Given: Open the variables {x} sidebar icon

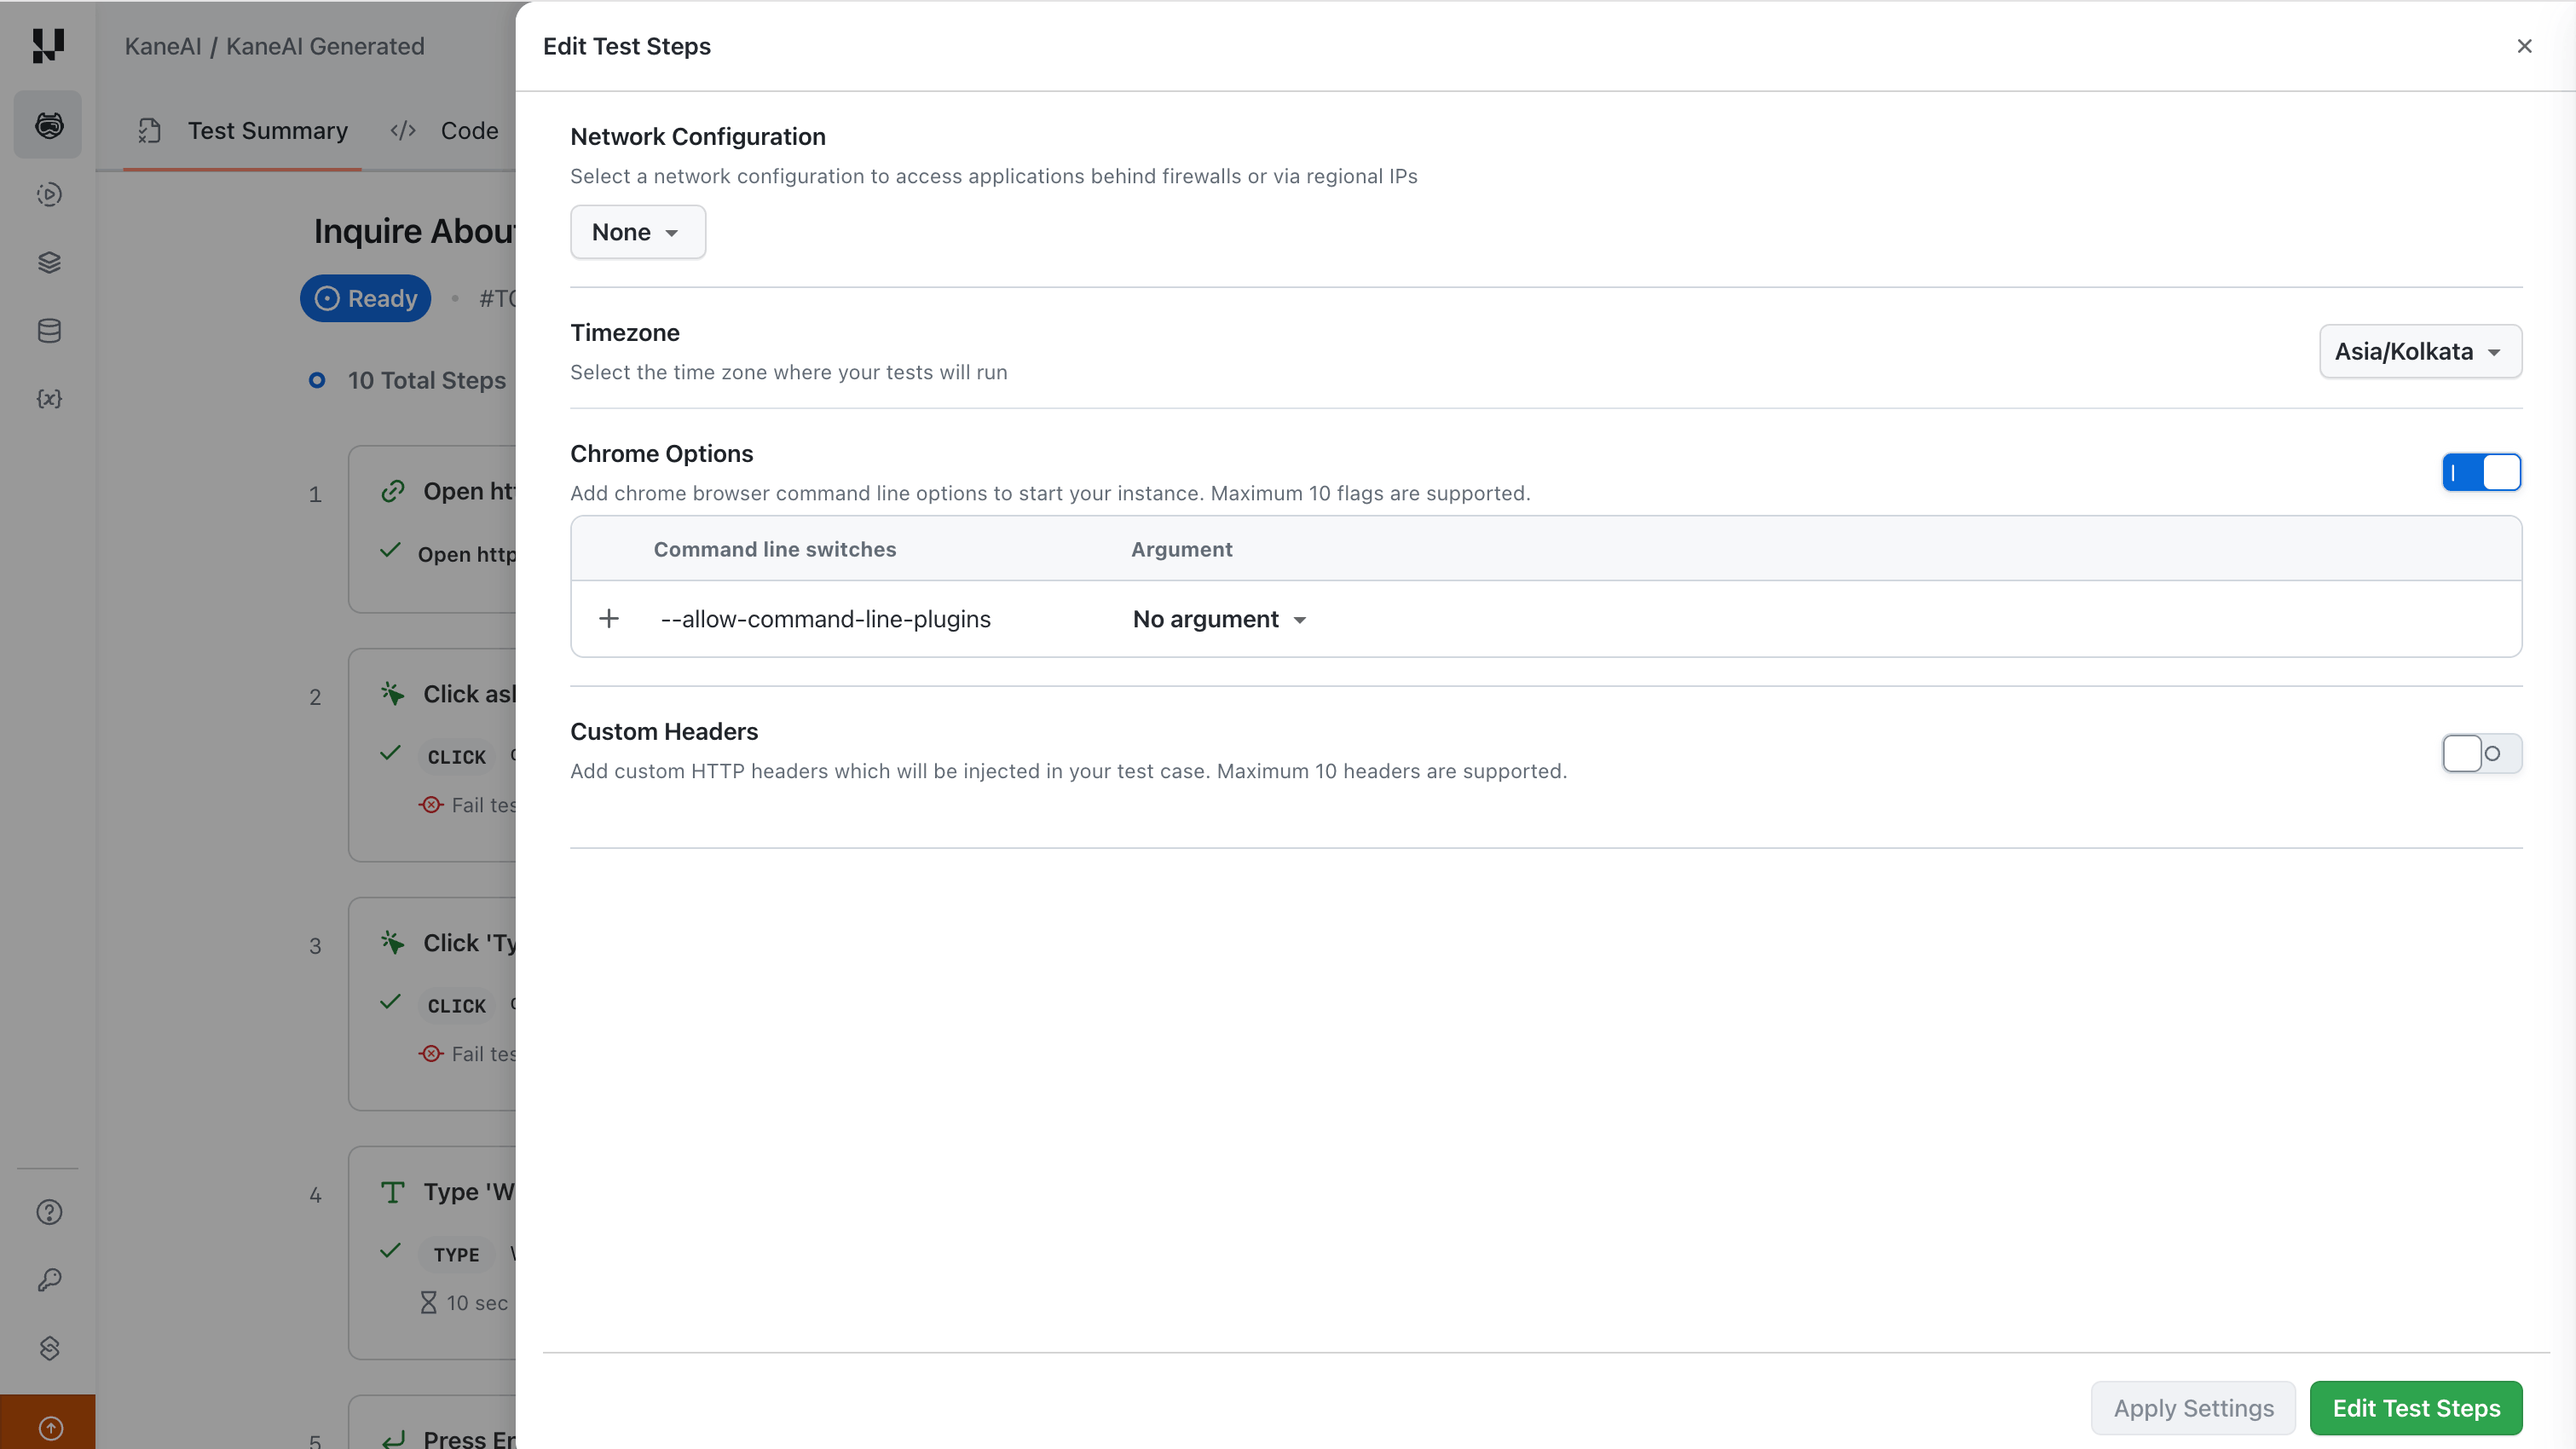Looking at the screenshot, I should (x=49, y=398).
